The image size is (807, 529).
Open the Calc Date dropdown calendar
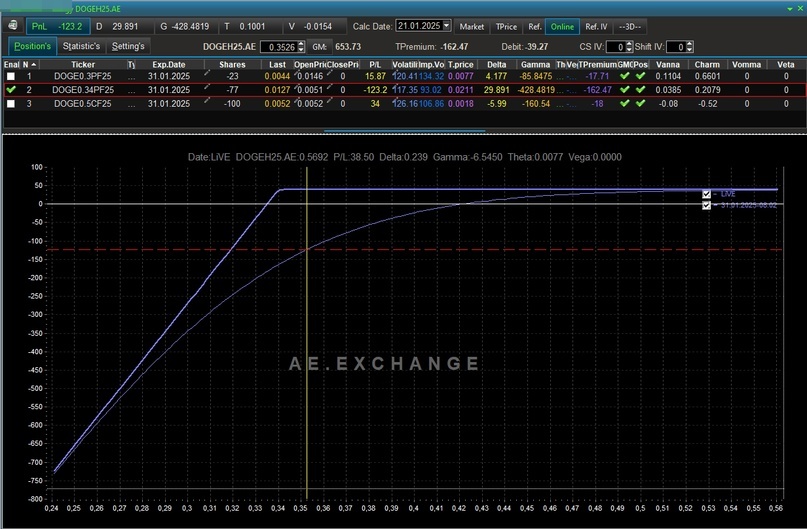(x=446, y=25)
